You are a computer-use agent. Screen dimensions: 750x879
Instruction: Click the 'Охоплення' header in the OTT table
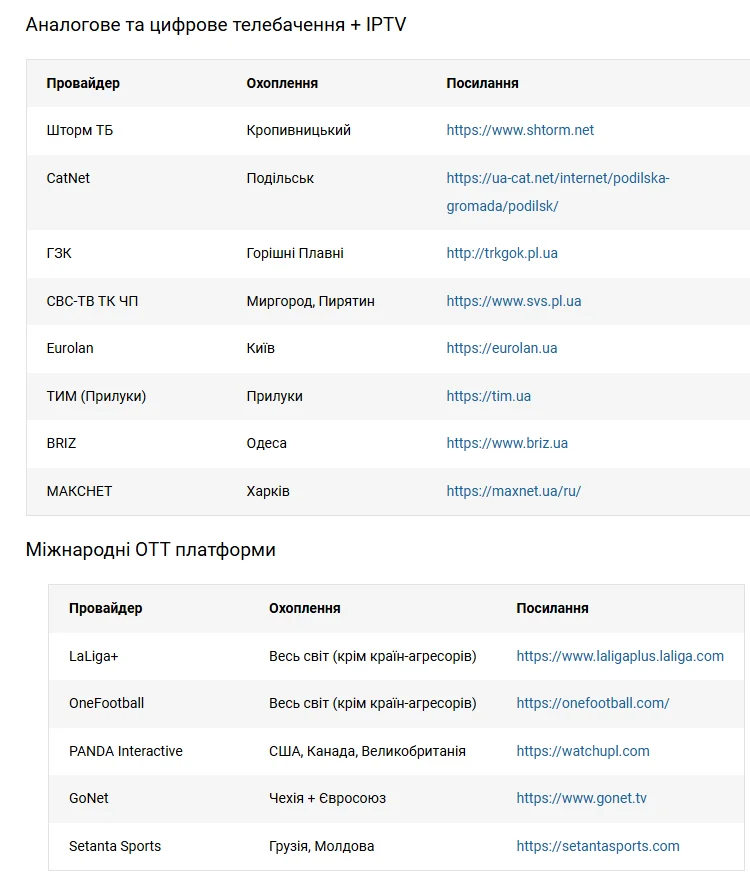point(304,608)
